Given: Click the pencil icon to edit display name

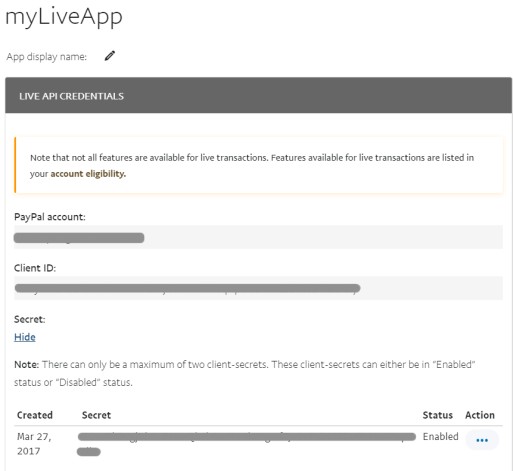Looking at the screenshot, I should [x=110, y=56].
